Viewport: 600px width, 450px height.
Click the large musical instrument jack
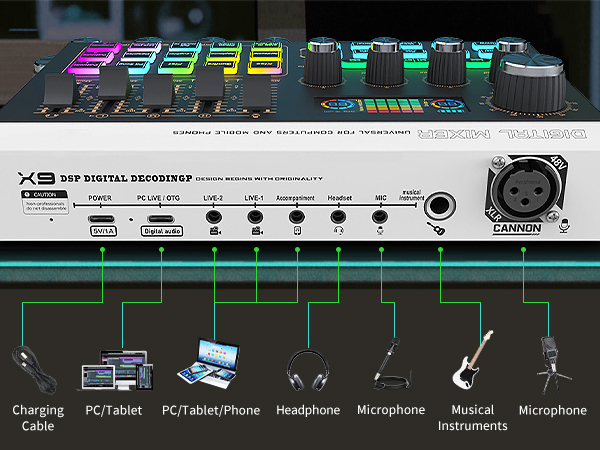coord(440,206)
